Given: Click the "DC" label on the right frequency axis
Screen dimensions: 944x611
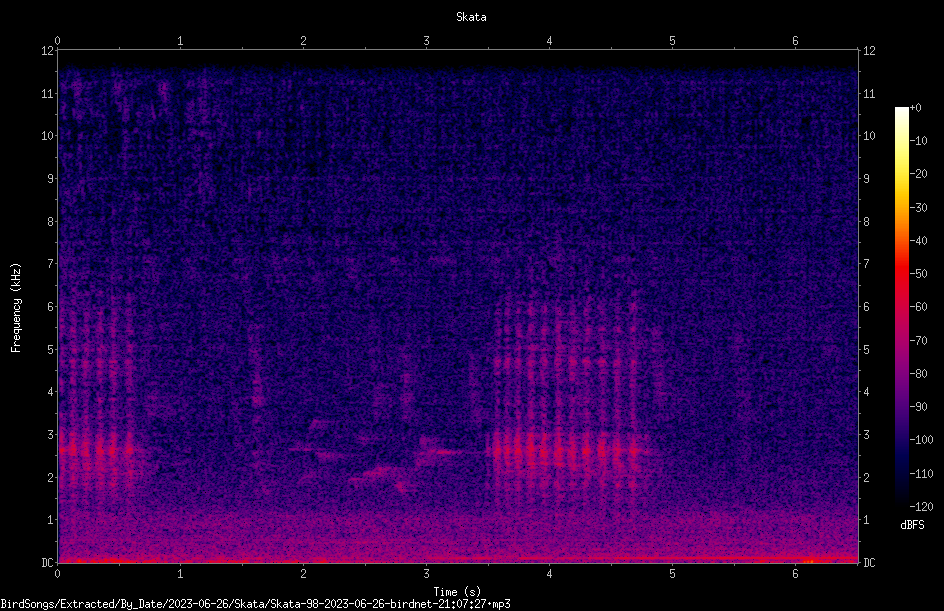Looking at the screenshot, I should (869, 563).
